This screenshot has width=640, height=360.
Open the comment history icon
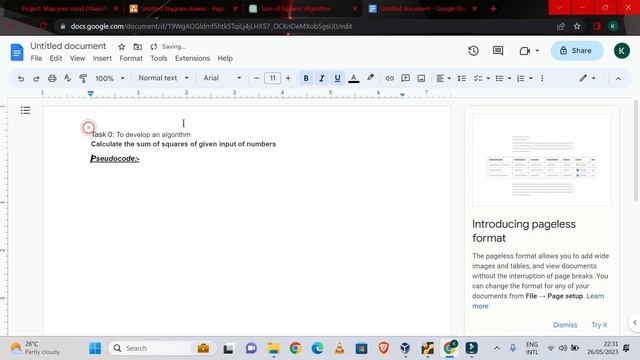(x=498, y=51)
